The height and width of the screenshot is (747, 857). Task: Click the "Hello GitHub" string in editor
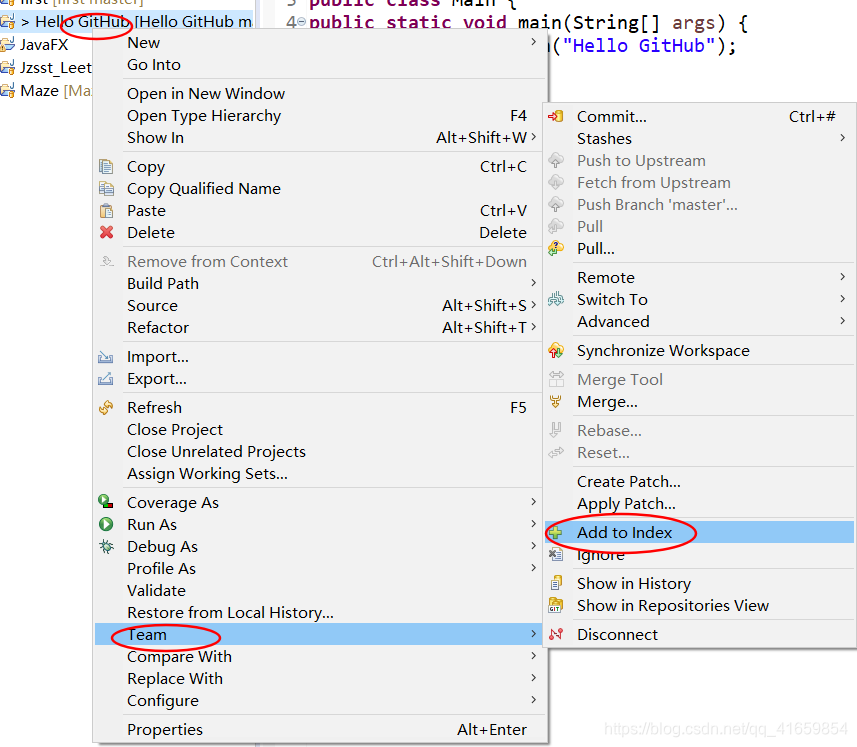[x=638, y=45]
